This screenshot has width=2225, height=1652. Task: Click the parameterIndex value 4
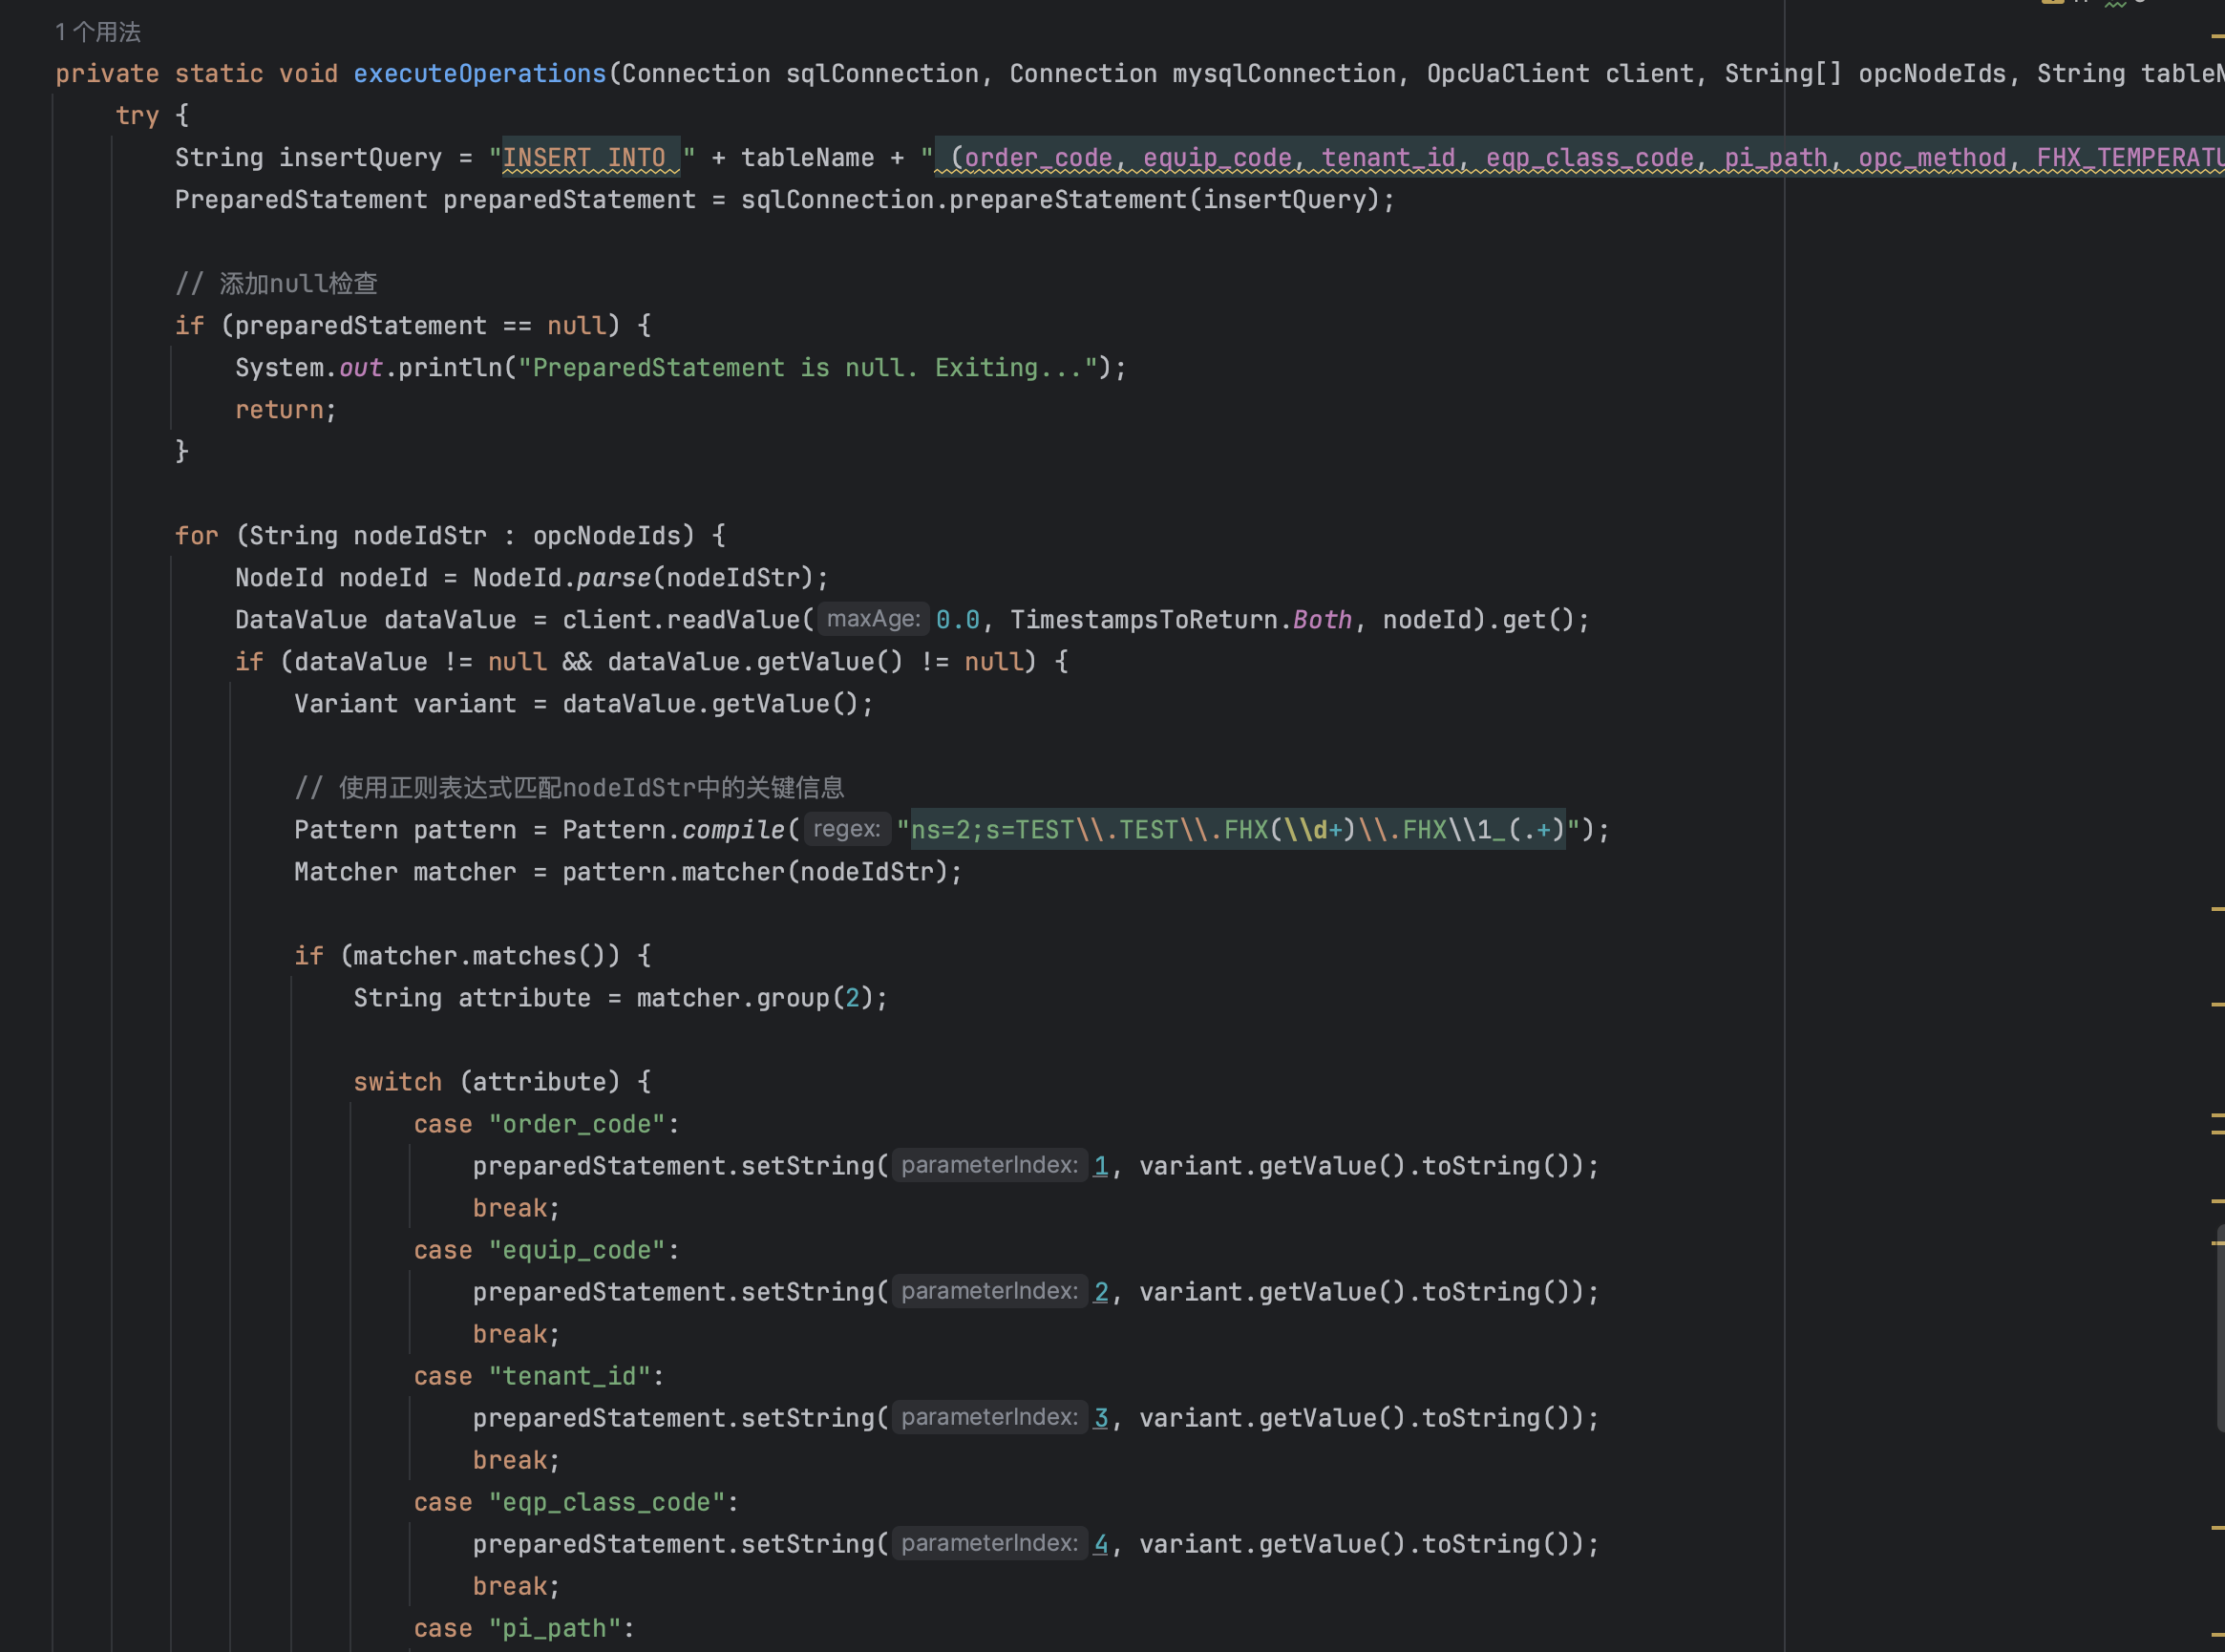pos(1101,1544)
